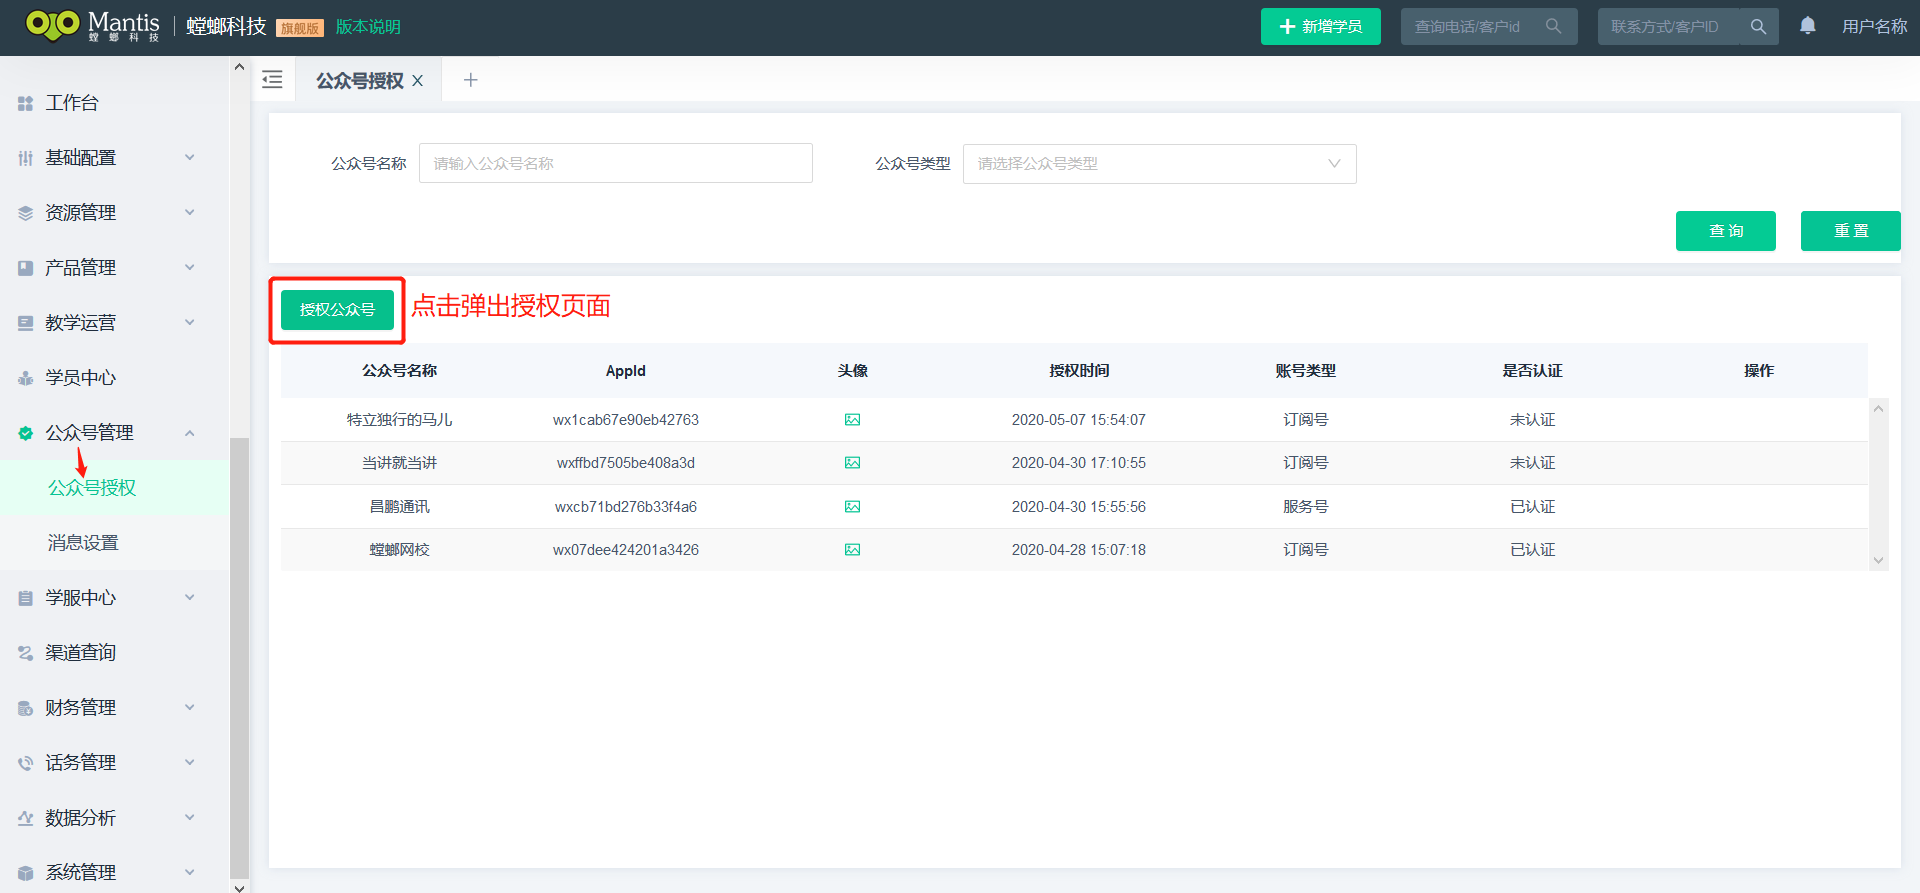This screenshot has height=893, width=1920.
Task: Focus the 联系方式/客户ID search field
Action: coord(1668,27)
